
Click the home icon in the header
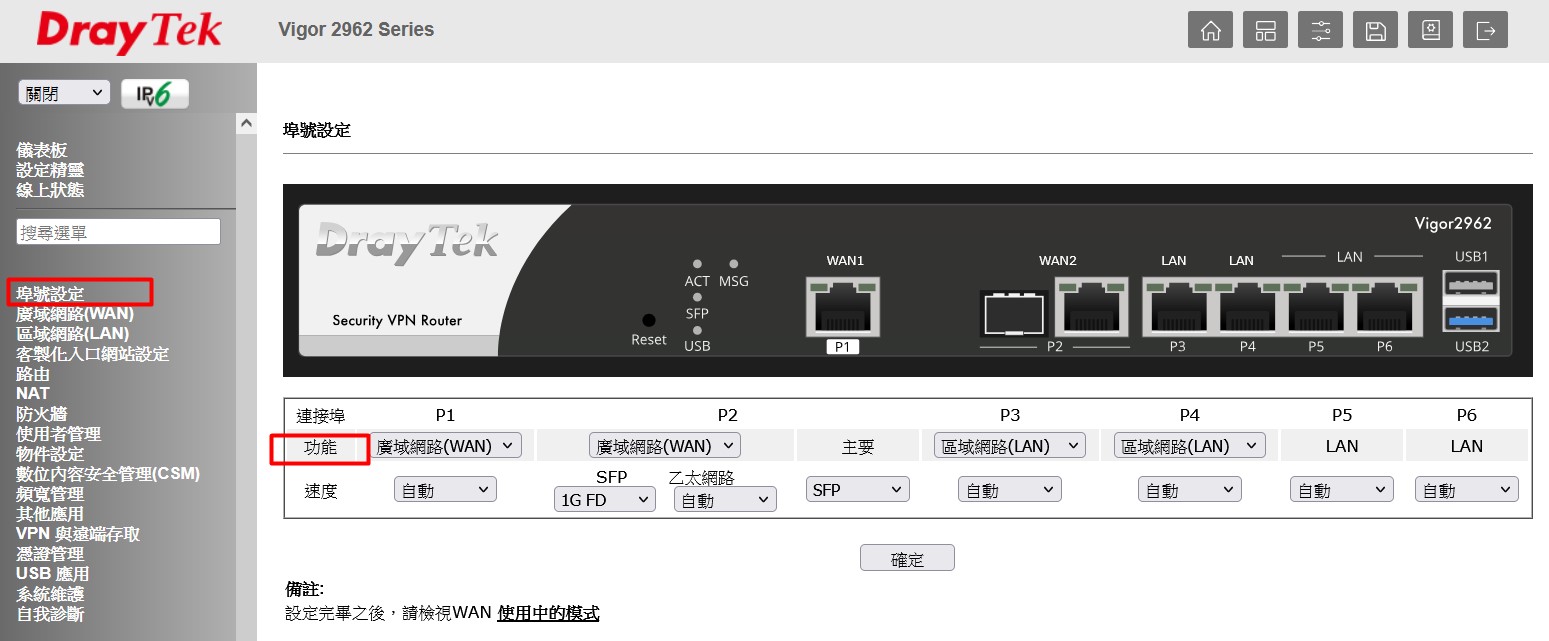1210,30
